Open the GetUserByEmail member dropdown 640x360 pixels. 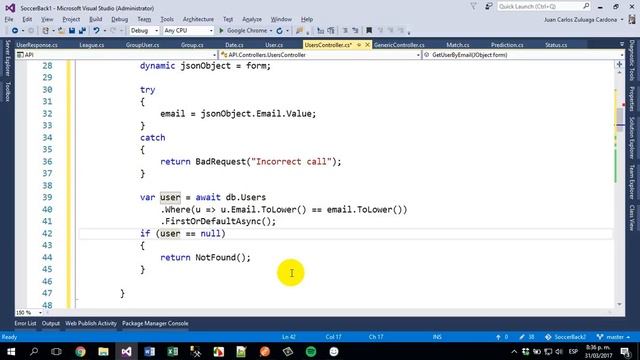(x=523, y=55)
